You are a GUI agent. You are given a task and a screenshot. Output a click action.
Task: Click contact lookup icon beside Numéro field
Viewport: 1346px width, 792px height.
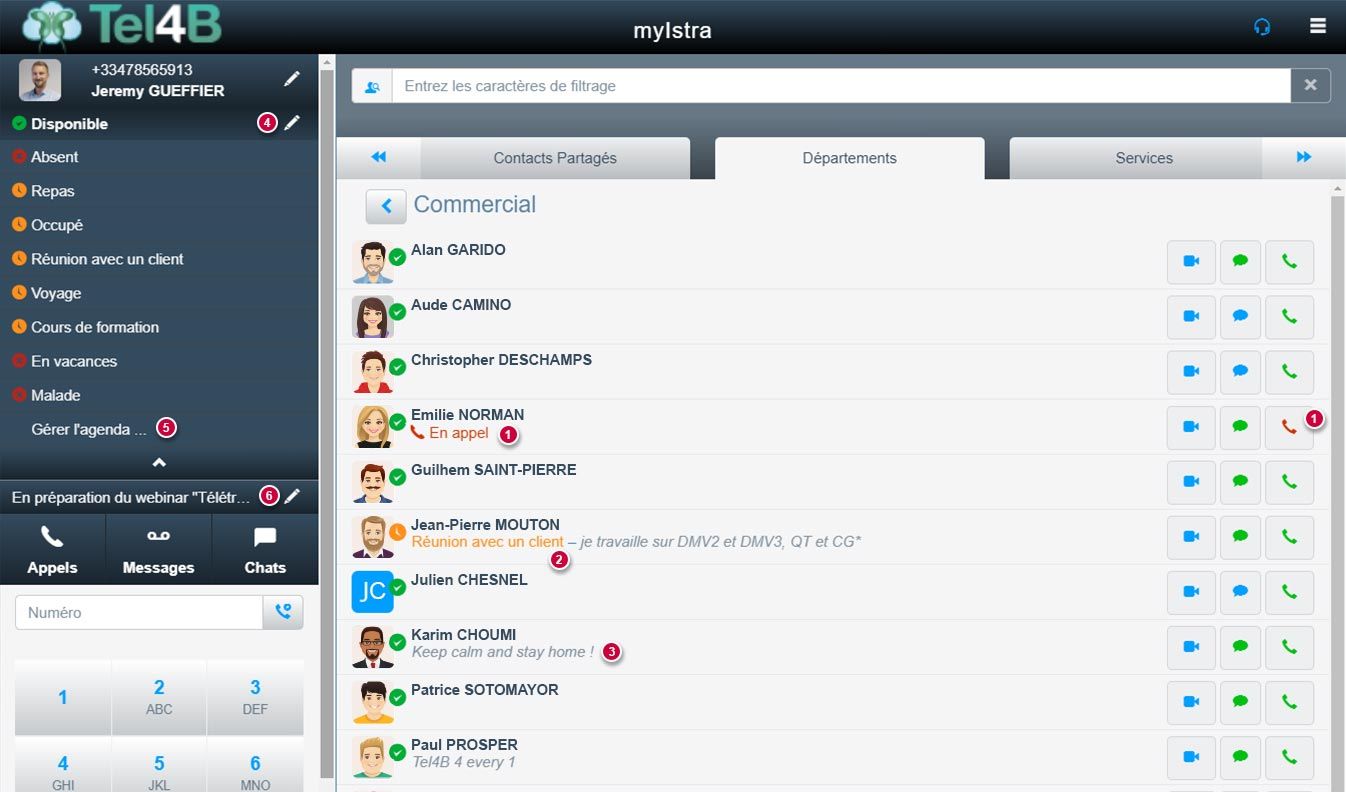(283, 612)
